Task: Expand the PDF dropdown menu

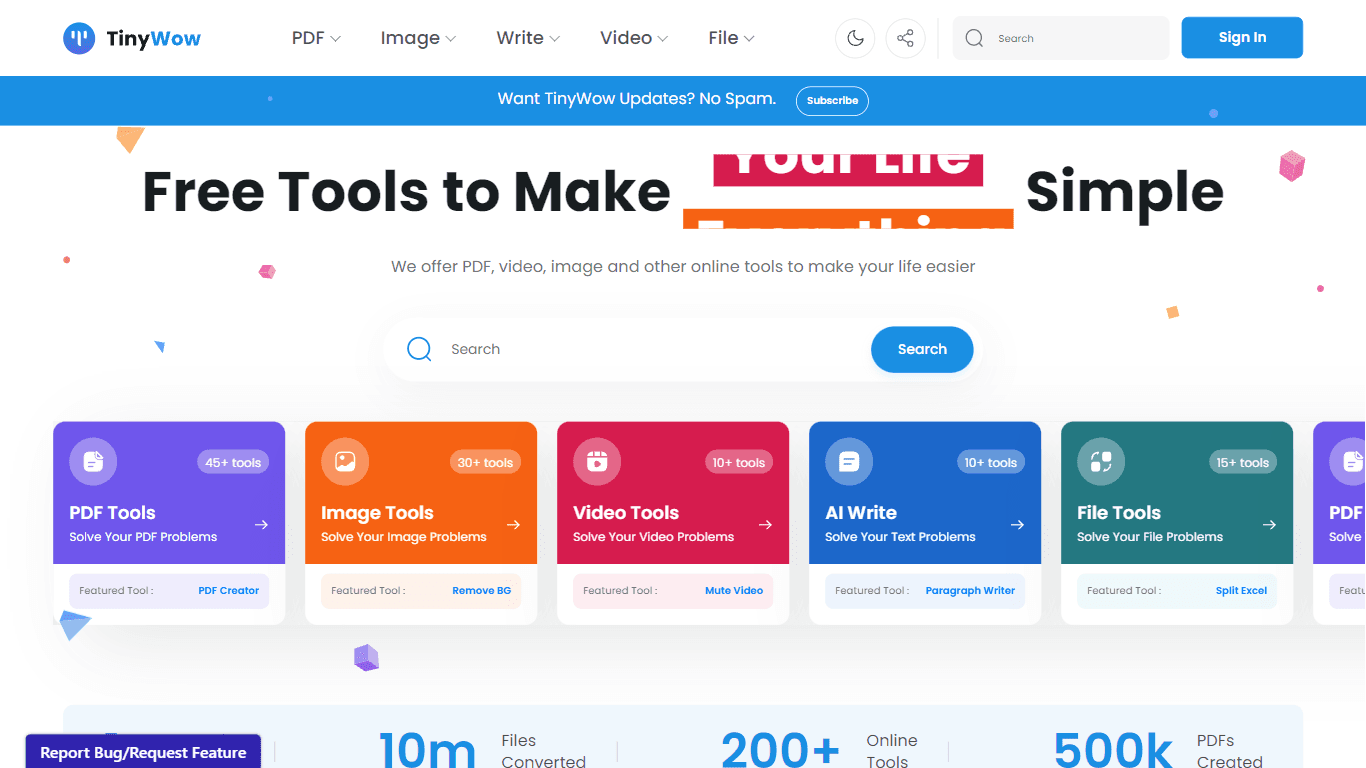Action: (316, 38)
